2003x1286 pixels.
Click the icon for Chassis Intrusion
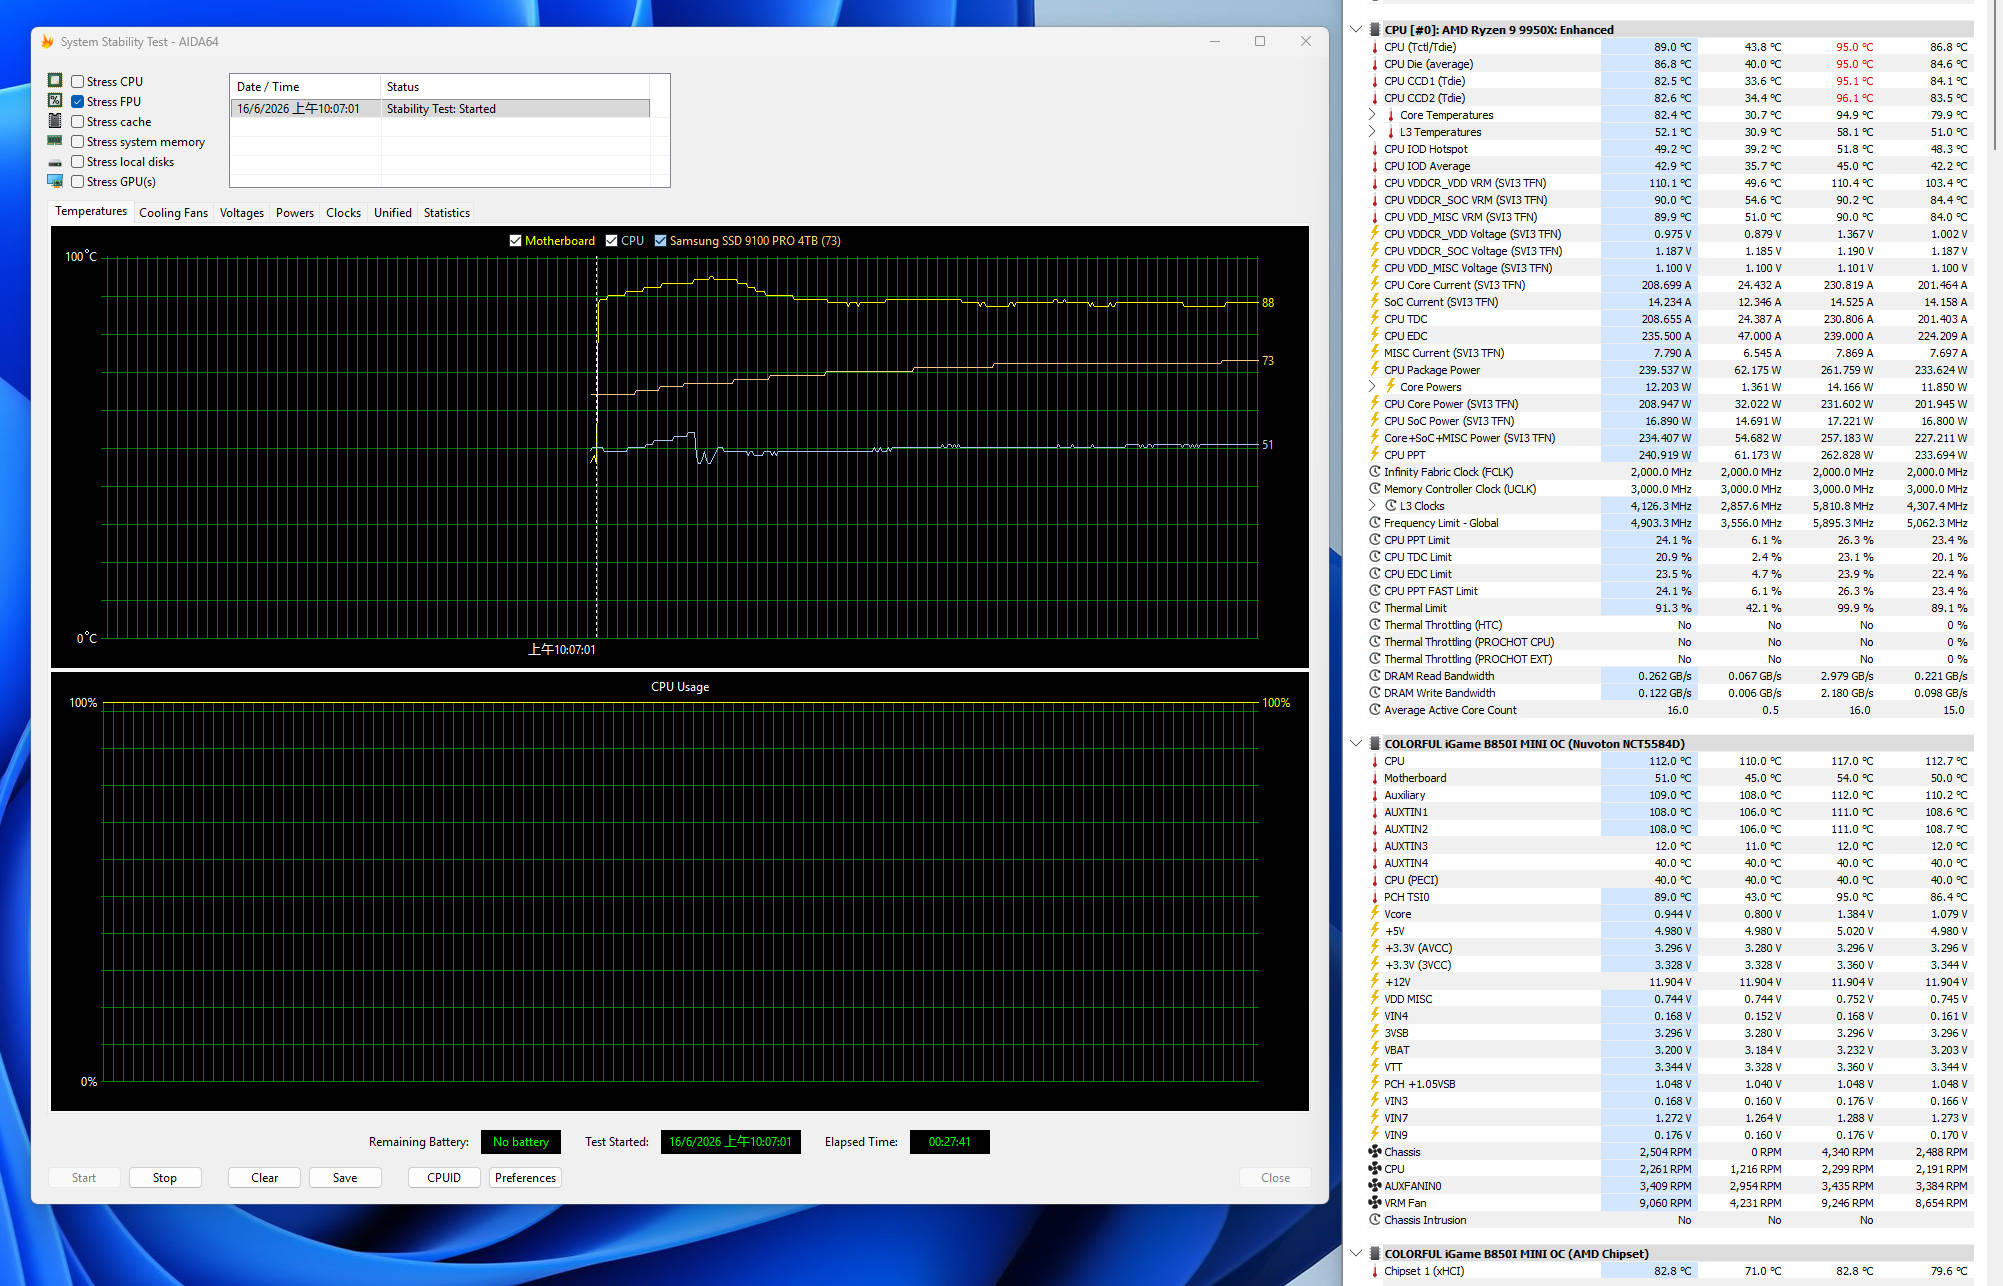(1375, 1220)
